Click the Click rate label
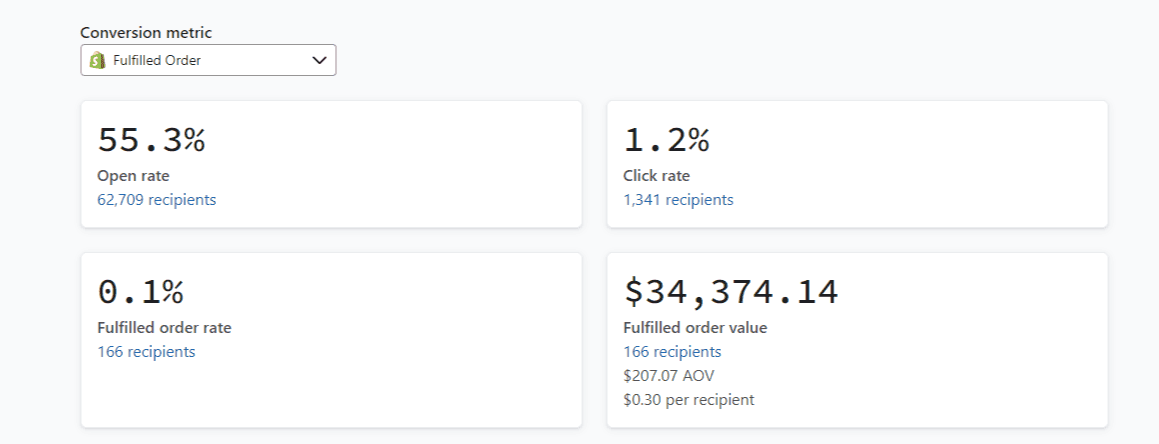1159x444 pixels. 656,176
